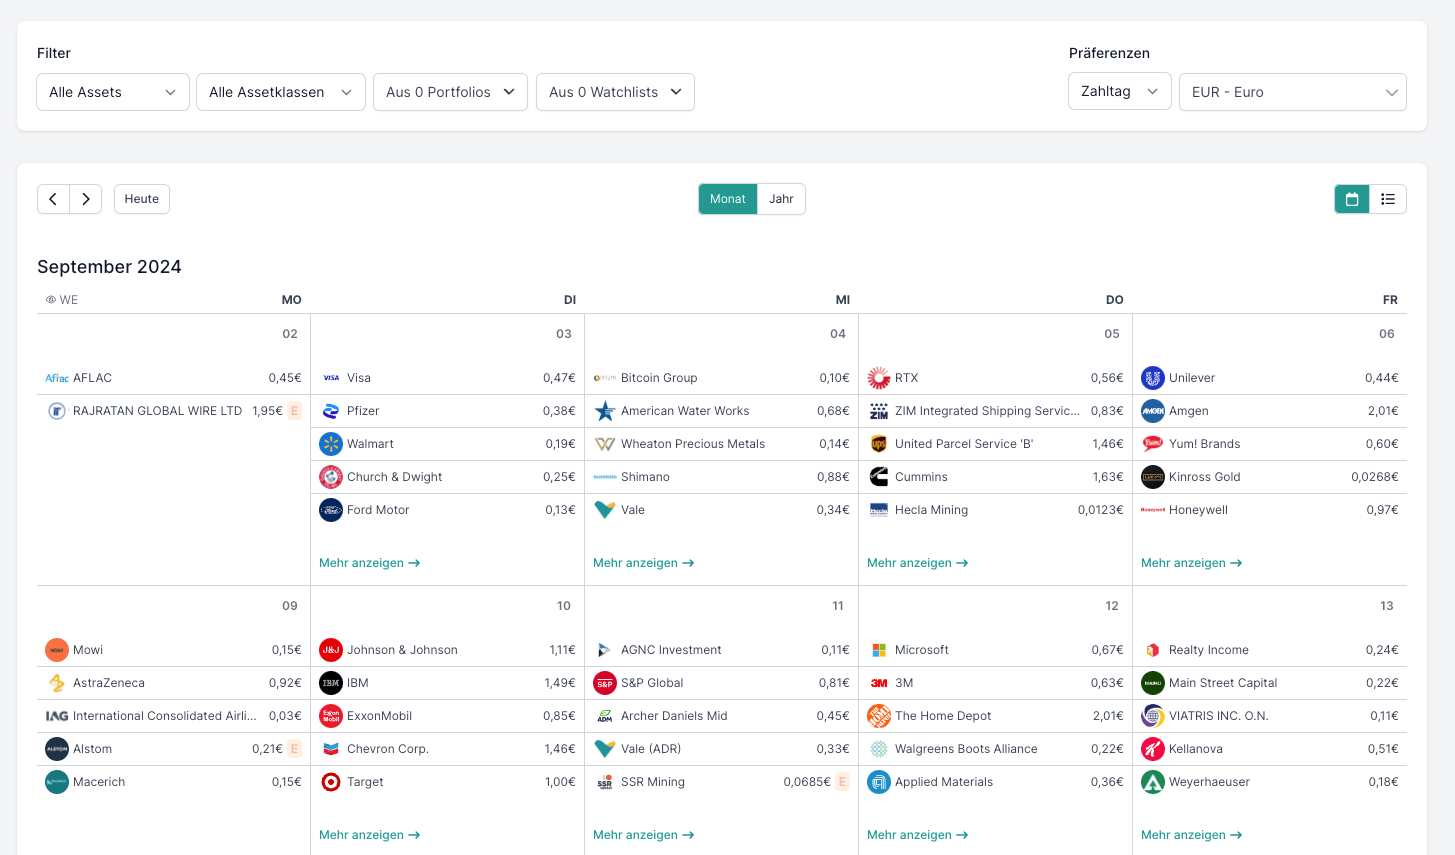Show more dividends for September 12
The width and height of the screenshot is (1455, 855).
[x=918, y=835]
